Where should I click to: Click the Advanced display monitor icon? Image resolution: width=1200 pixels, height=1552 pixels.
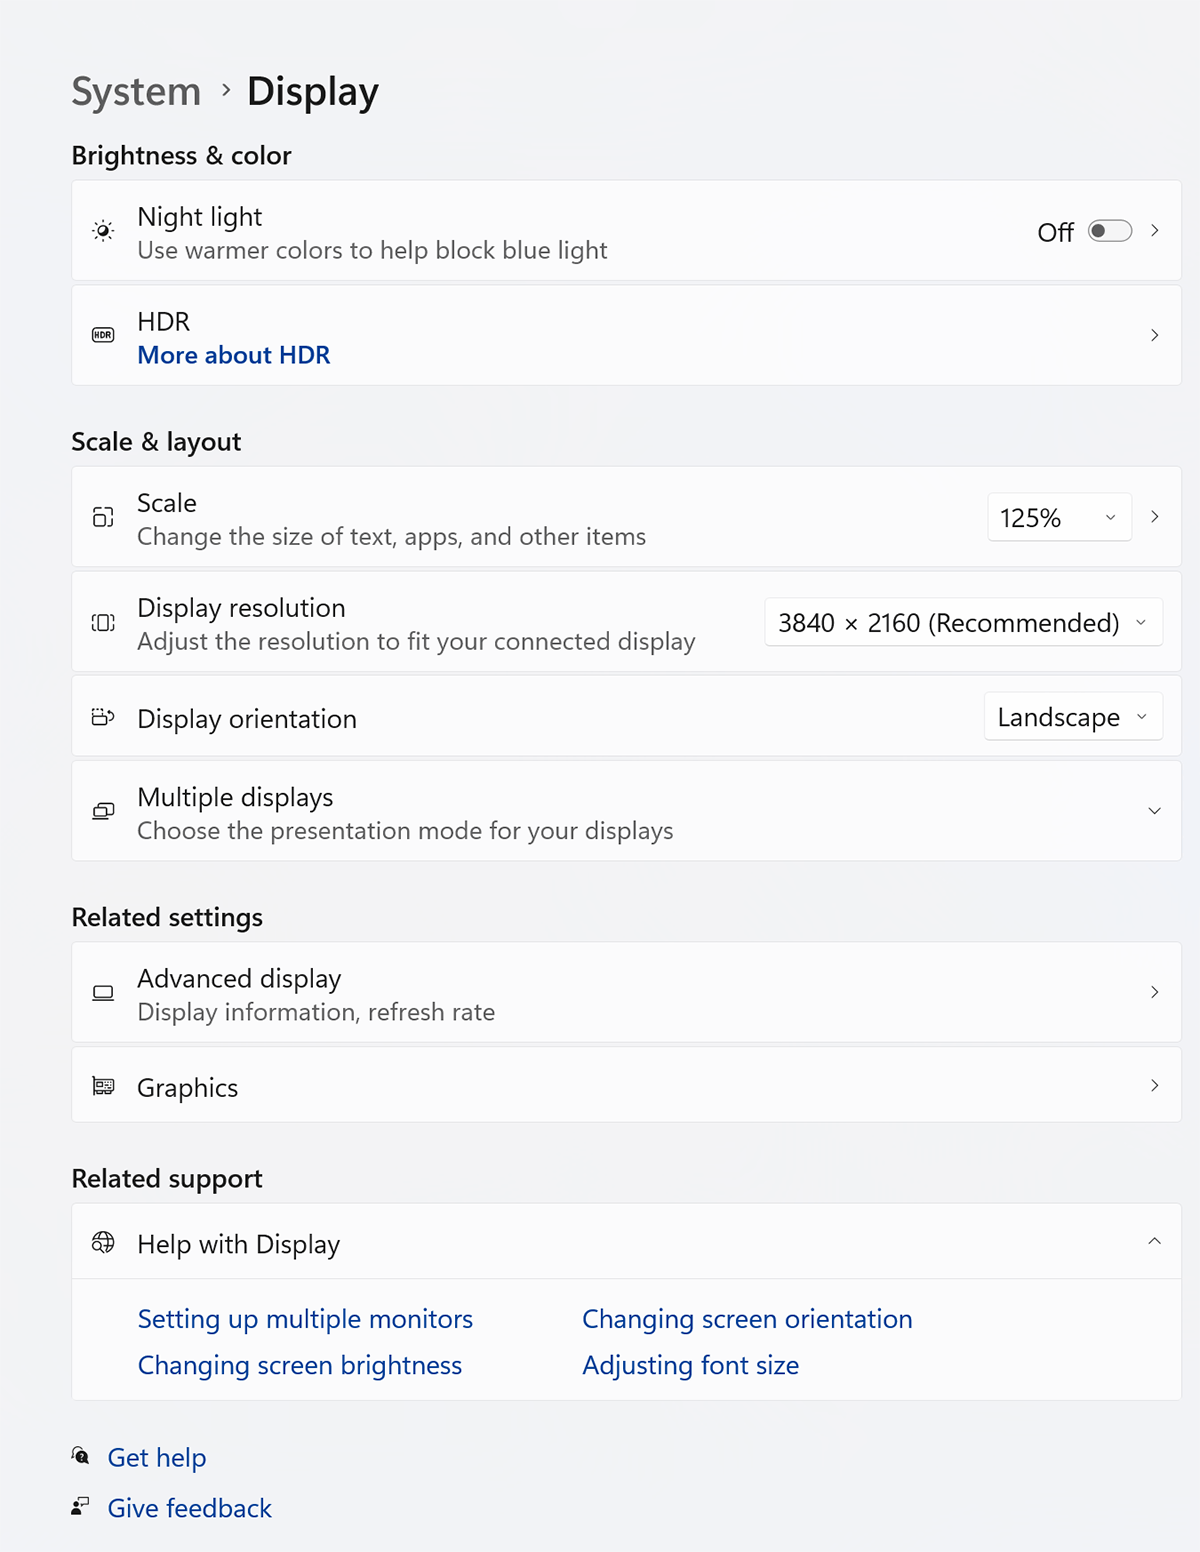coord(103,992)
